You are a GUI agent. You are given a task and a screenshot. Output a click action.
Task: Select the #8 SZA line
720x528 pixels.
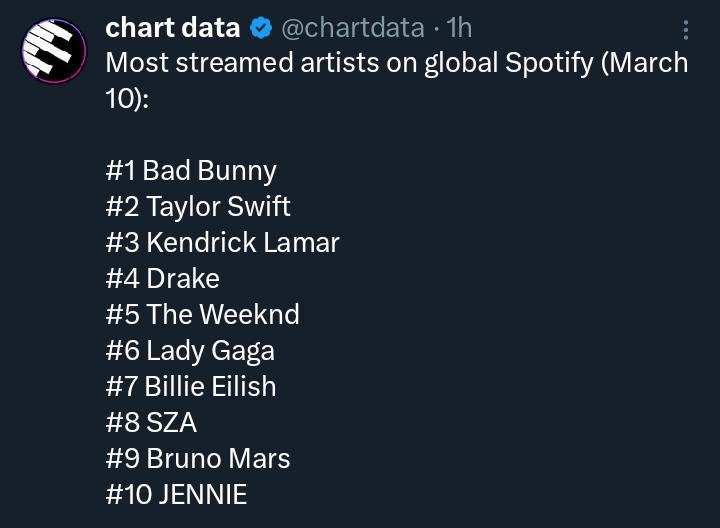[x=151, y=422]
